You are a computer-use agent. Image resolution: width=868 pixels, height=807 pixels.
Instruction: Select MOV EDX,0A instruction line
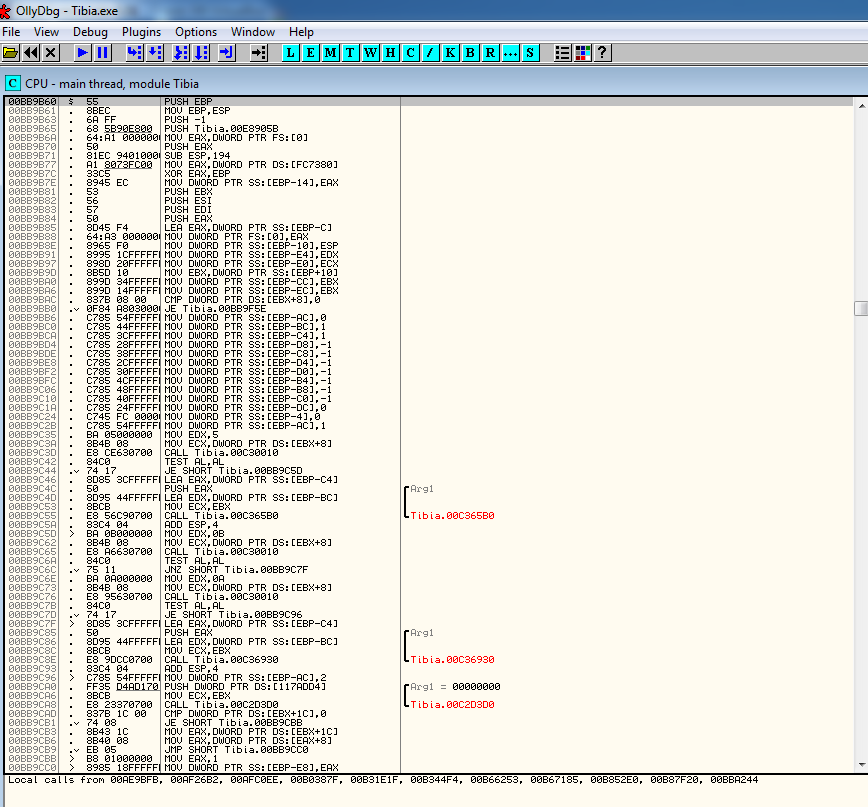[194, 579]
